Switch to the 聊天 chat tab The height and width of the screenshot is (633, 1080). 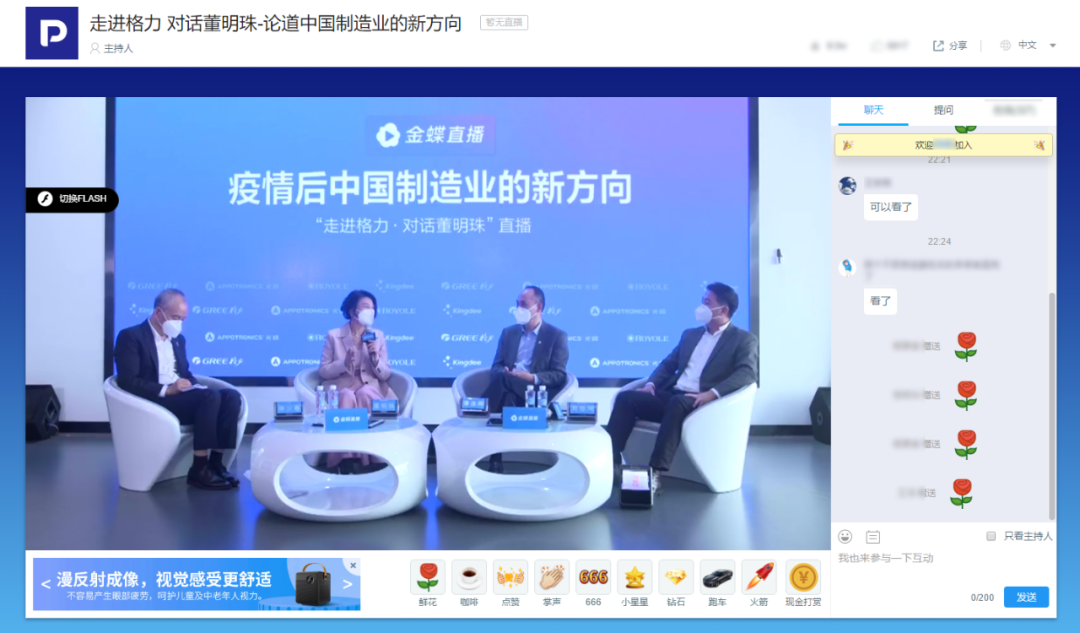pyautogui.click(x=872, y=112)
